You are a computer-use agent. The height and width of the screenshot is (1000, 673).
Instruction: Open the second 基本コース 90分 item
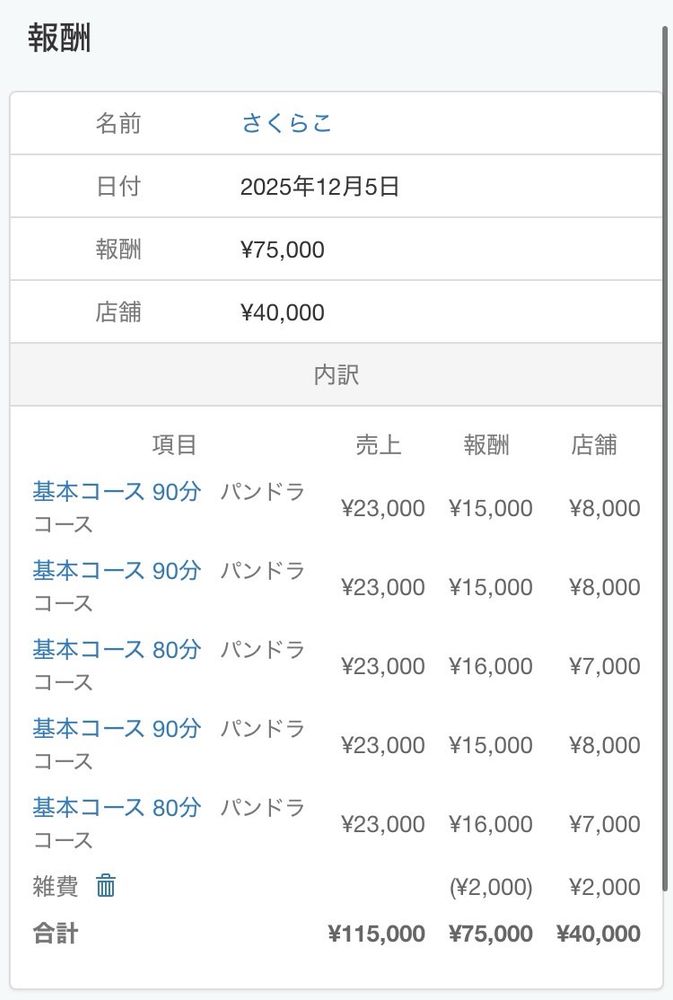(117, 571)
